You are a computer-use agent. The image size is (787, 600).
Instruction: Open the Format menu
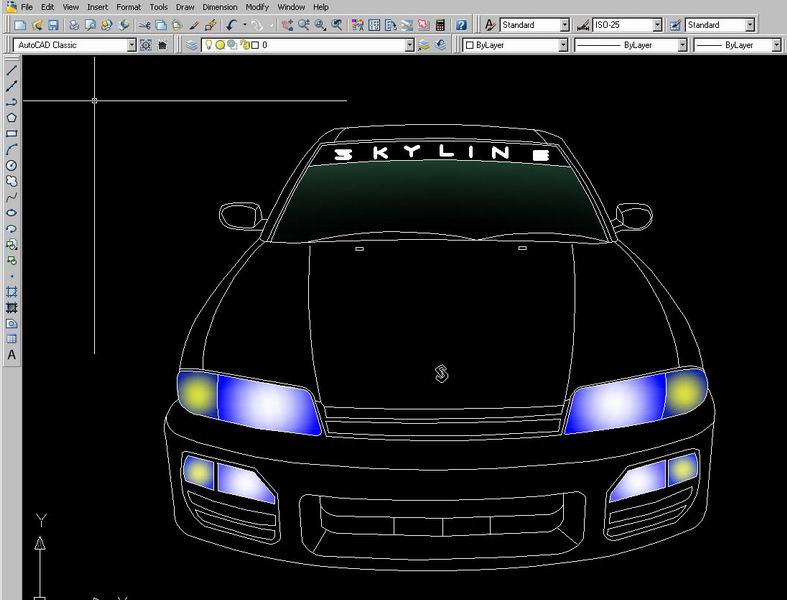pyautogui.click(x=128, y=7)
